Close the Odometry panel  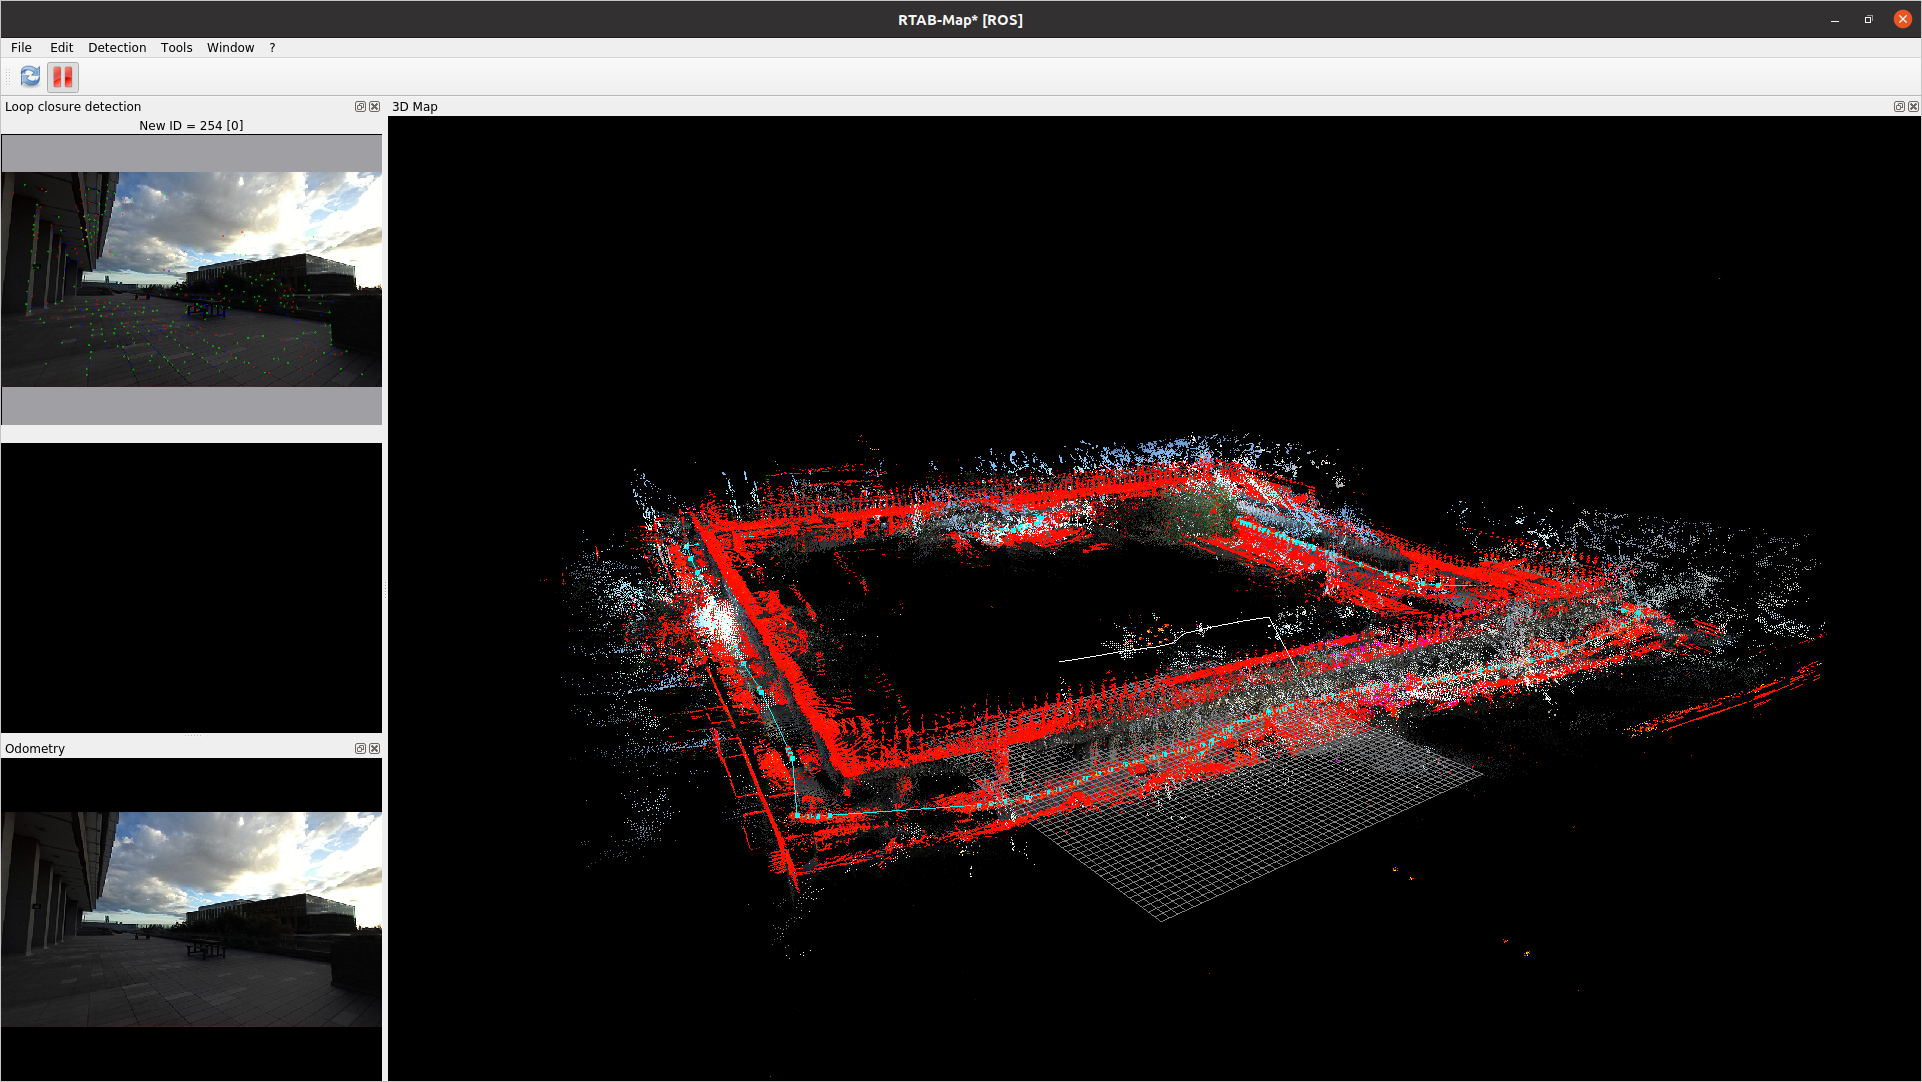(x=375, y=749)
